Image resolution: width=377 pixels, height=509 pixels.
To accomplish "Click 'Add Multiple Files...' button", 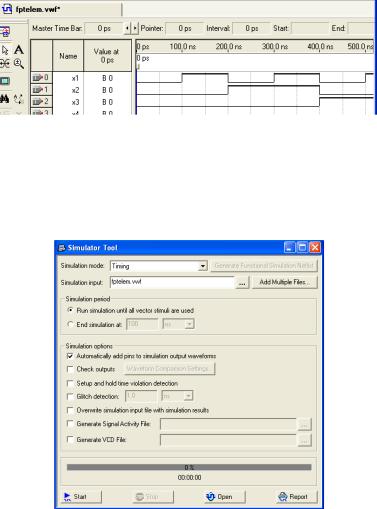I will pyautogui.click(x=285, y=282).
